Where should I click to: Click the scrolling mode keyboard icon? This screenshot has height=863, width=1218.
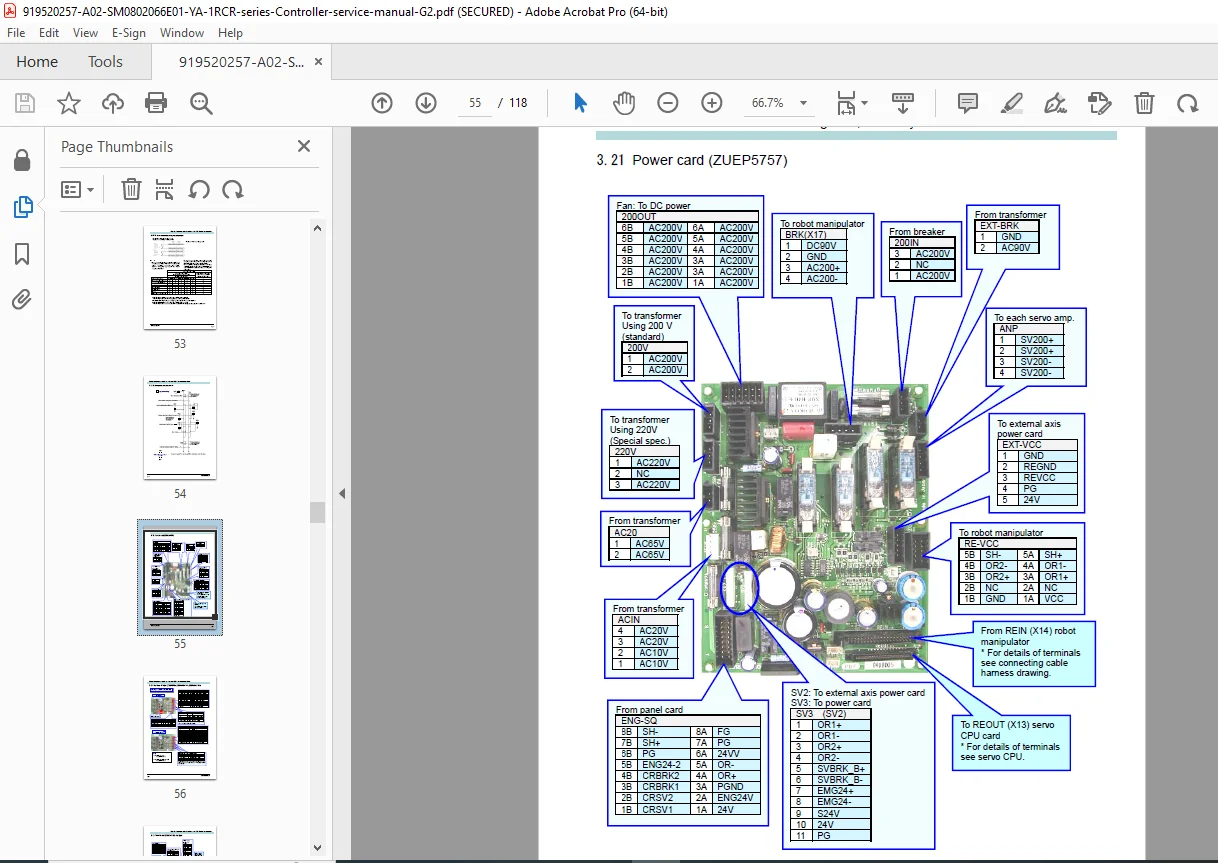tap(903, 103)
